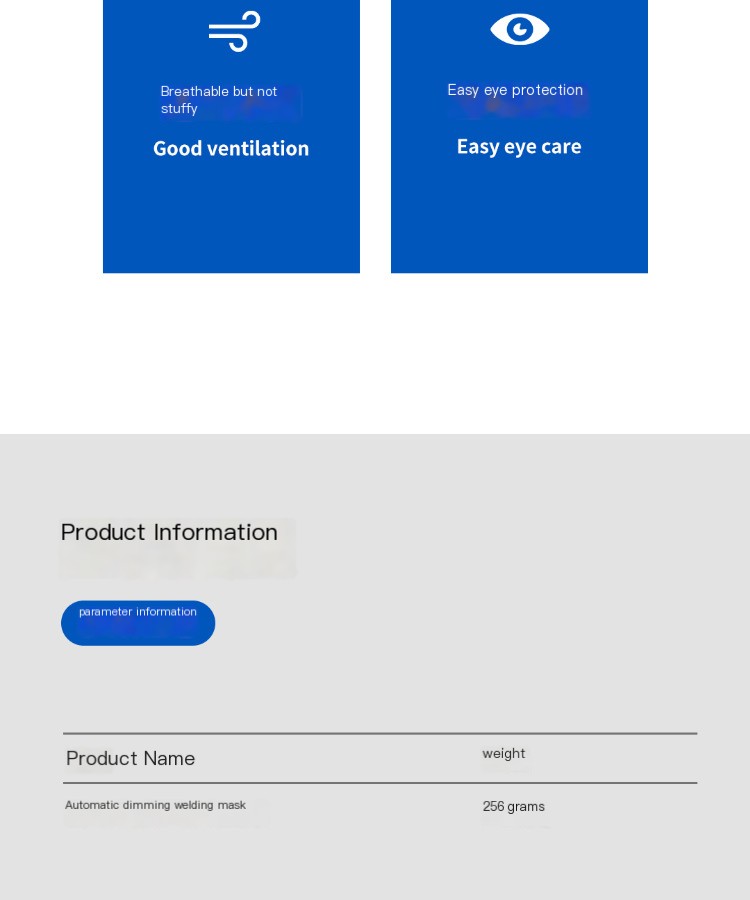750x900 pixels.
Task: Click the blue Easy eye care card
Action: click(x=519, y=136)
